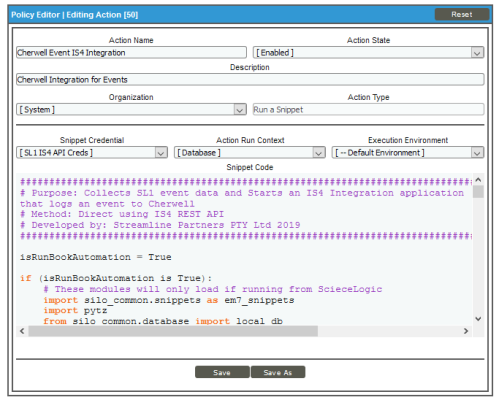Viewport: 499px width, 400px height.
Task: Click the snippet code scroll up arrow
Action: pos(478,180)
